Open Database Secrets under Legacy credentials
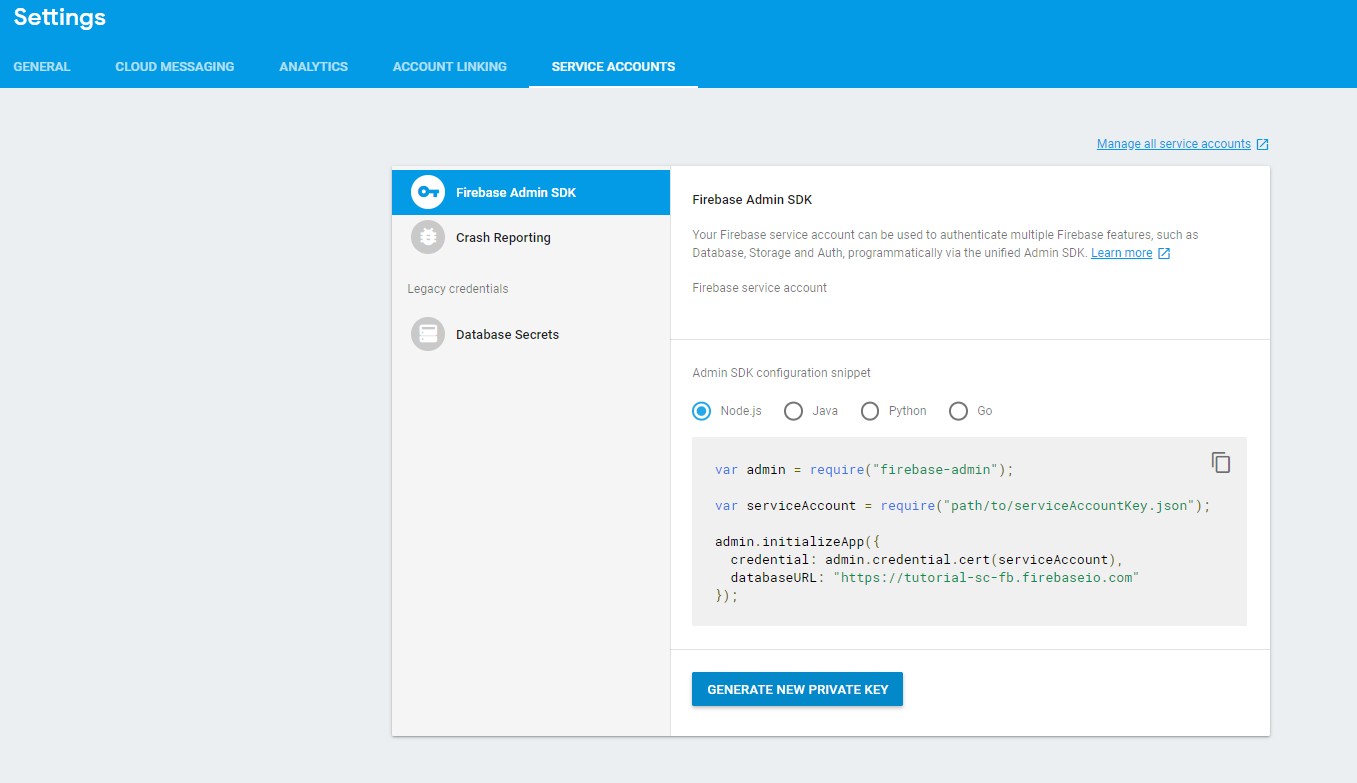This screenshot has height=783, width=1357. (531, 334)
